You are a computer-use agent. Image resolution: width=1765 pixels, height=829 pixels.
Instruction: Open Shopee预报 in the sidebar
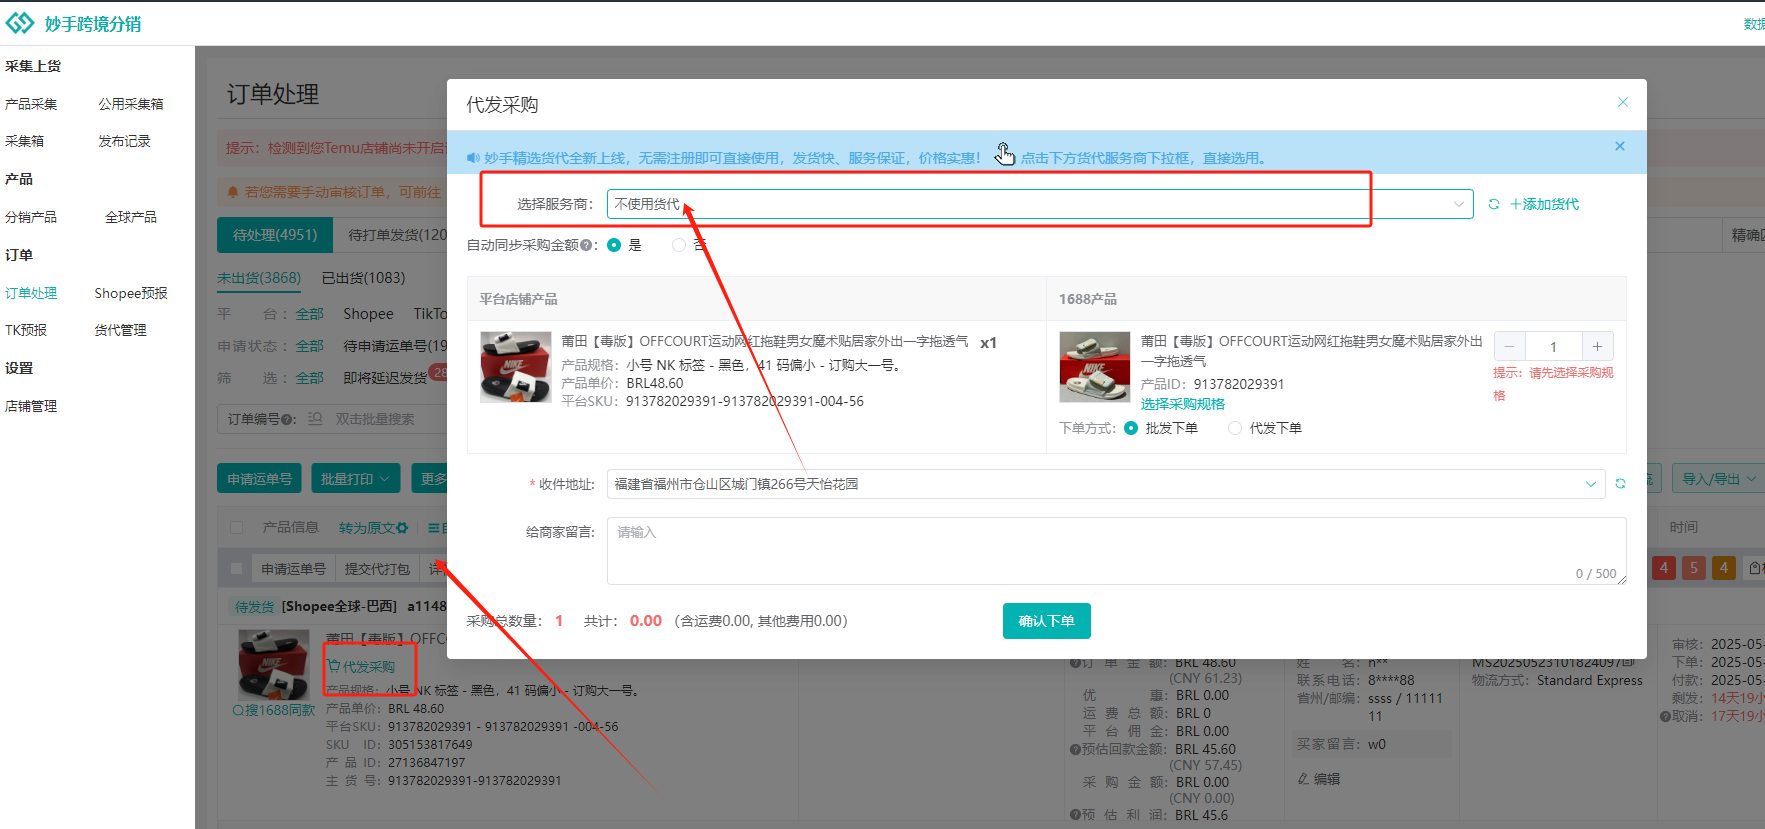pos(131,293)
